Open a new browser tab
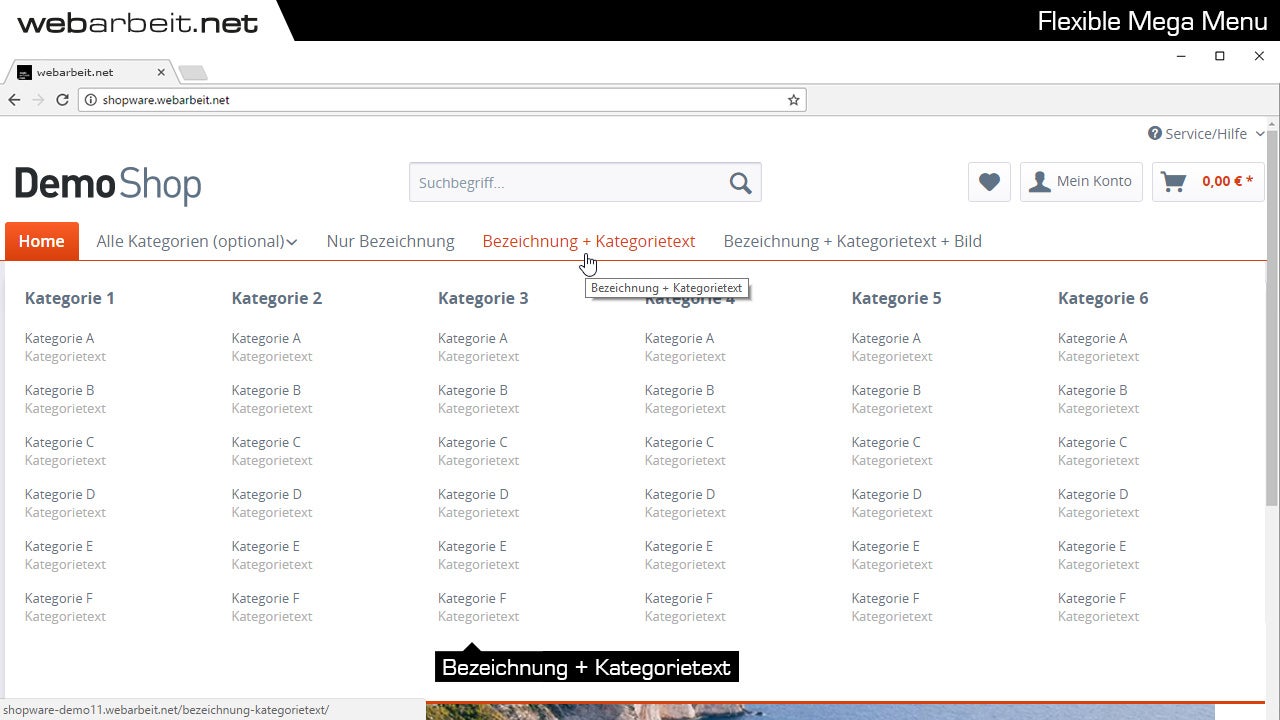 pyautogui.click(x=192, y=72)
